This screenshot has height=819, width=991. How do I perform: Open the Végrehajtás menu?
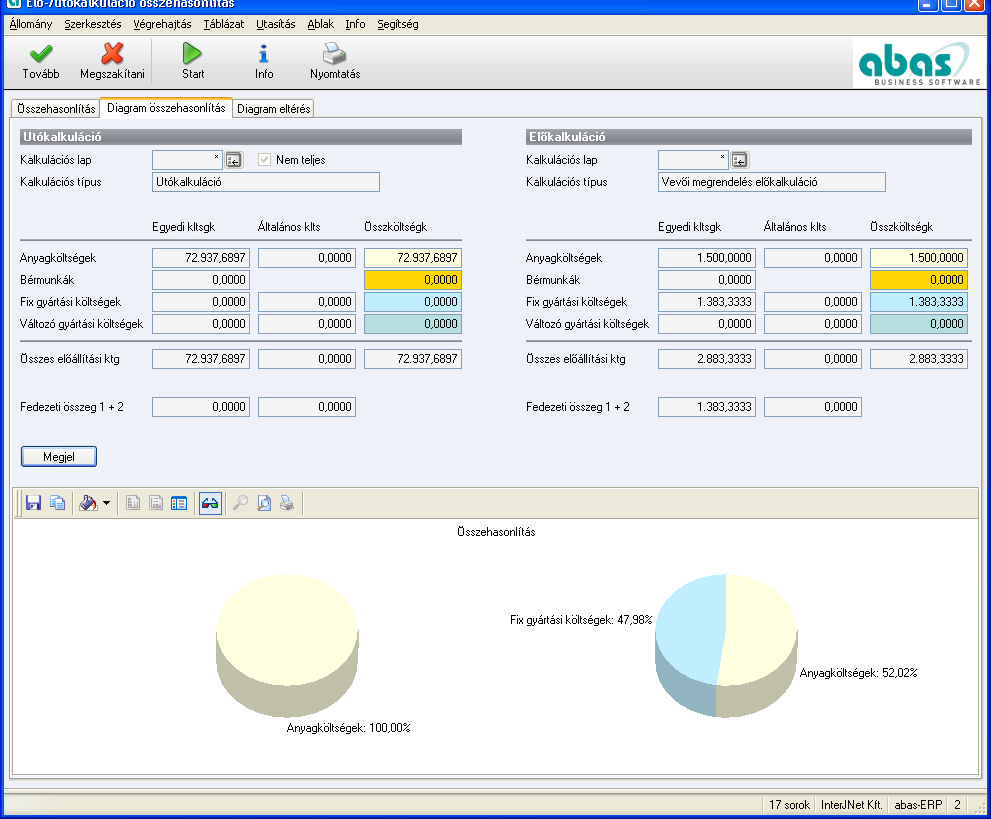click(x=162, y=24)
